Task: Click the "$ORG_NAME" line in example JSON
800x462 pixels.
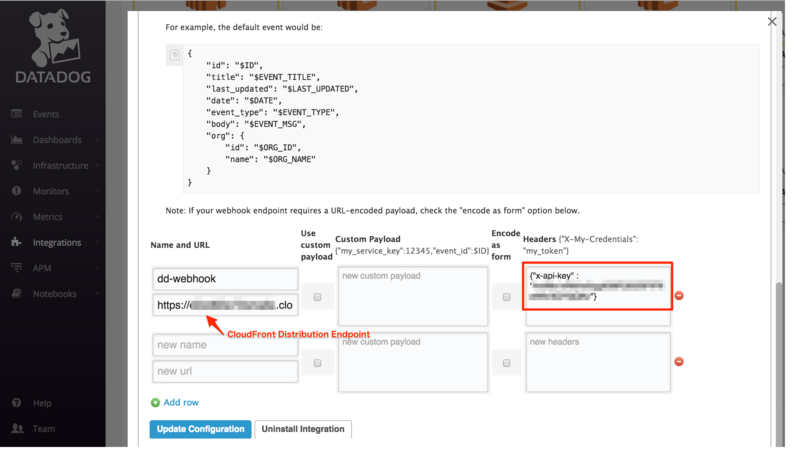Action: click(270, 159)
